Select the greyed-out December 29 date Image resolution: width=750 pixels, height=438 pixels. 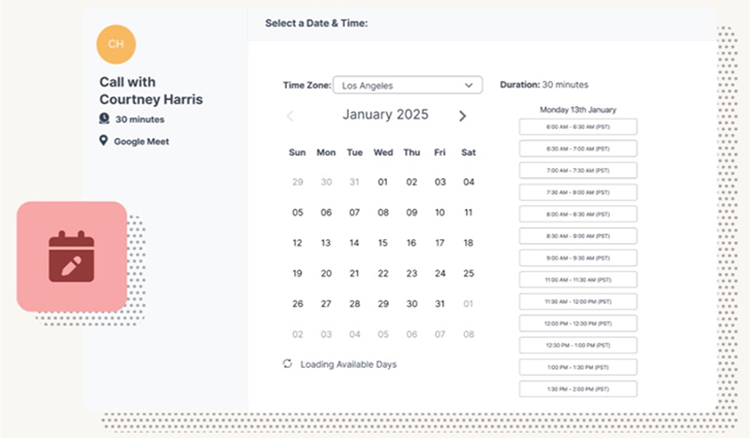coord(297,182)
